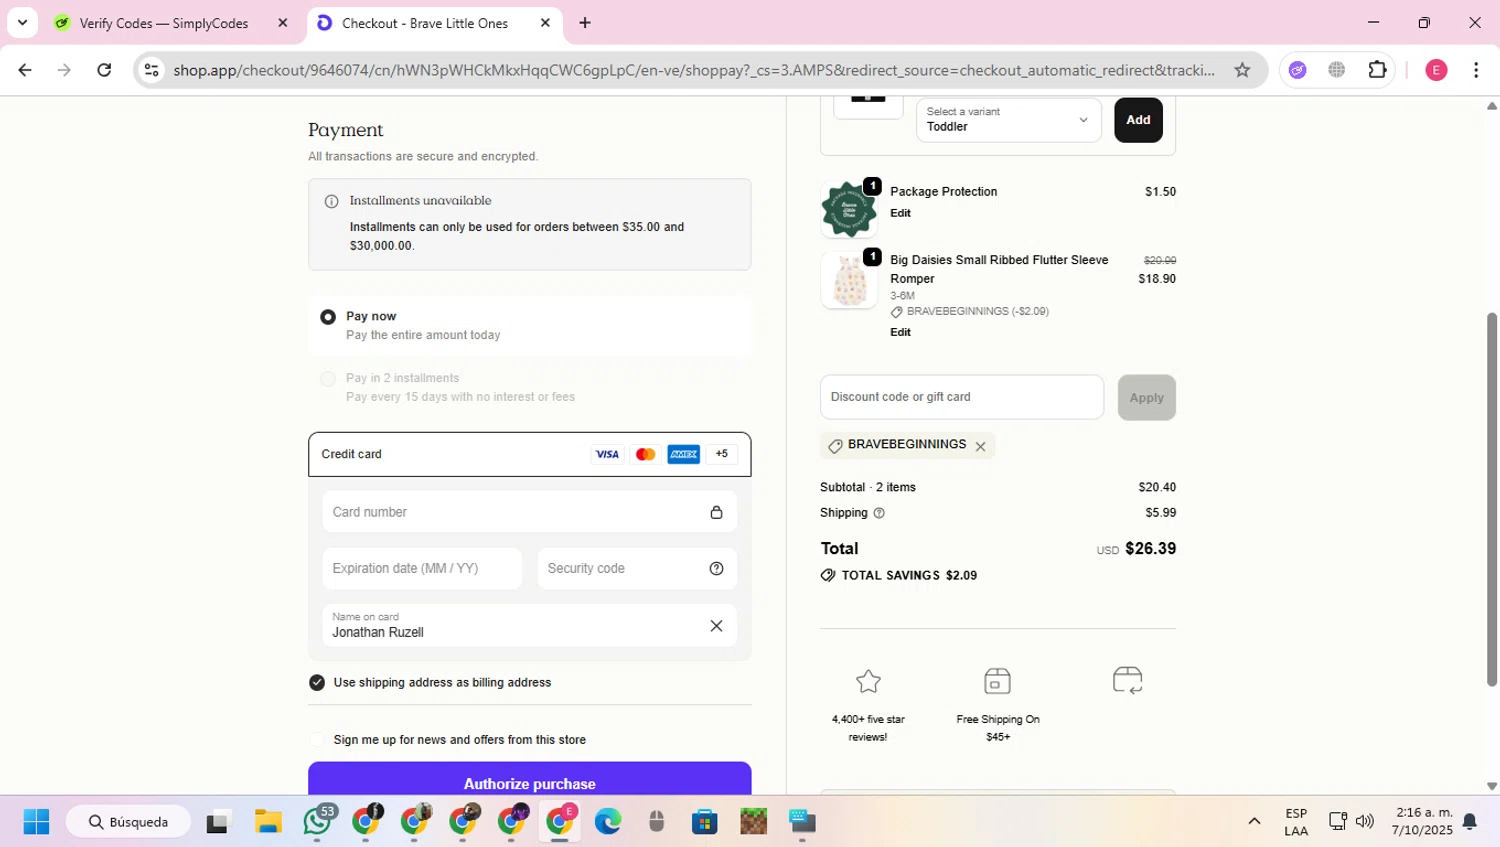Go back to the previous page
The image size is (1500, 847).
[x=25, y=70]
